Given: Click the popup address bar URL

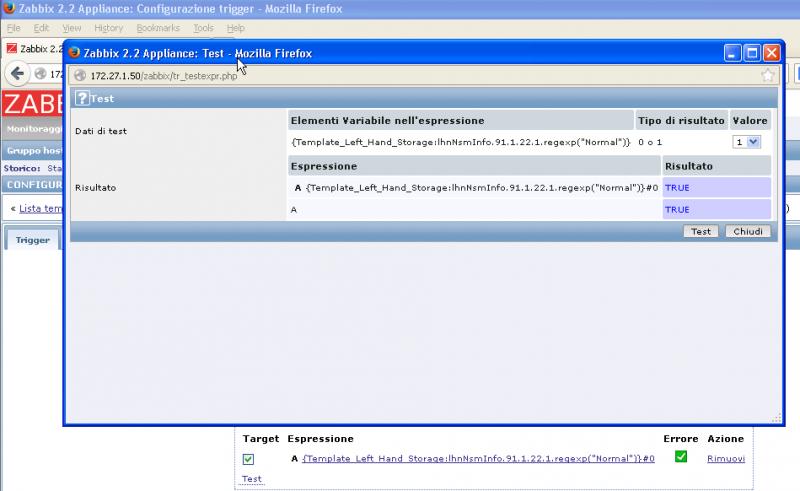Looking at the screenshot, I should [x=164, y=76].
